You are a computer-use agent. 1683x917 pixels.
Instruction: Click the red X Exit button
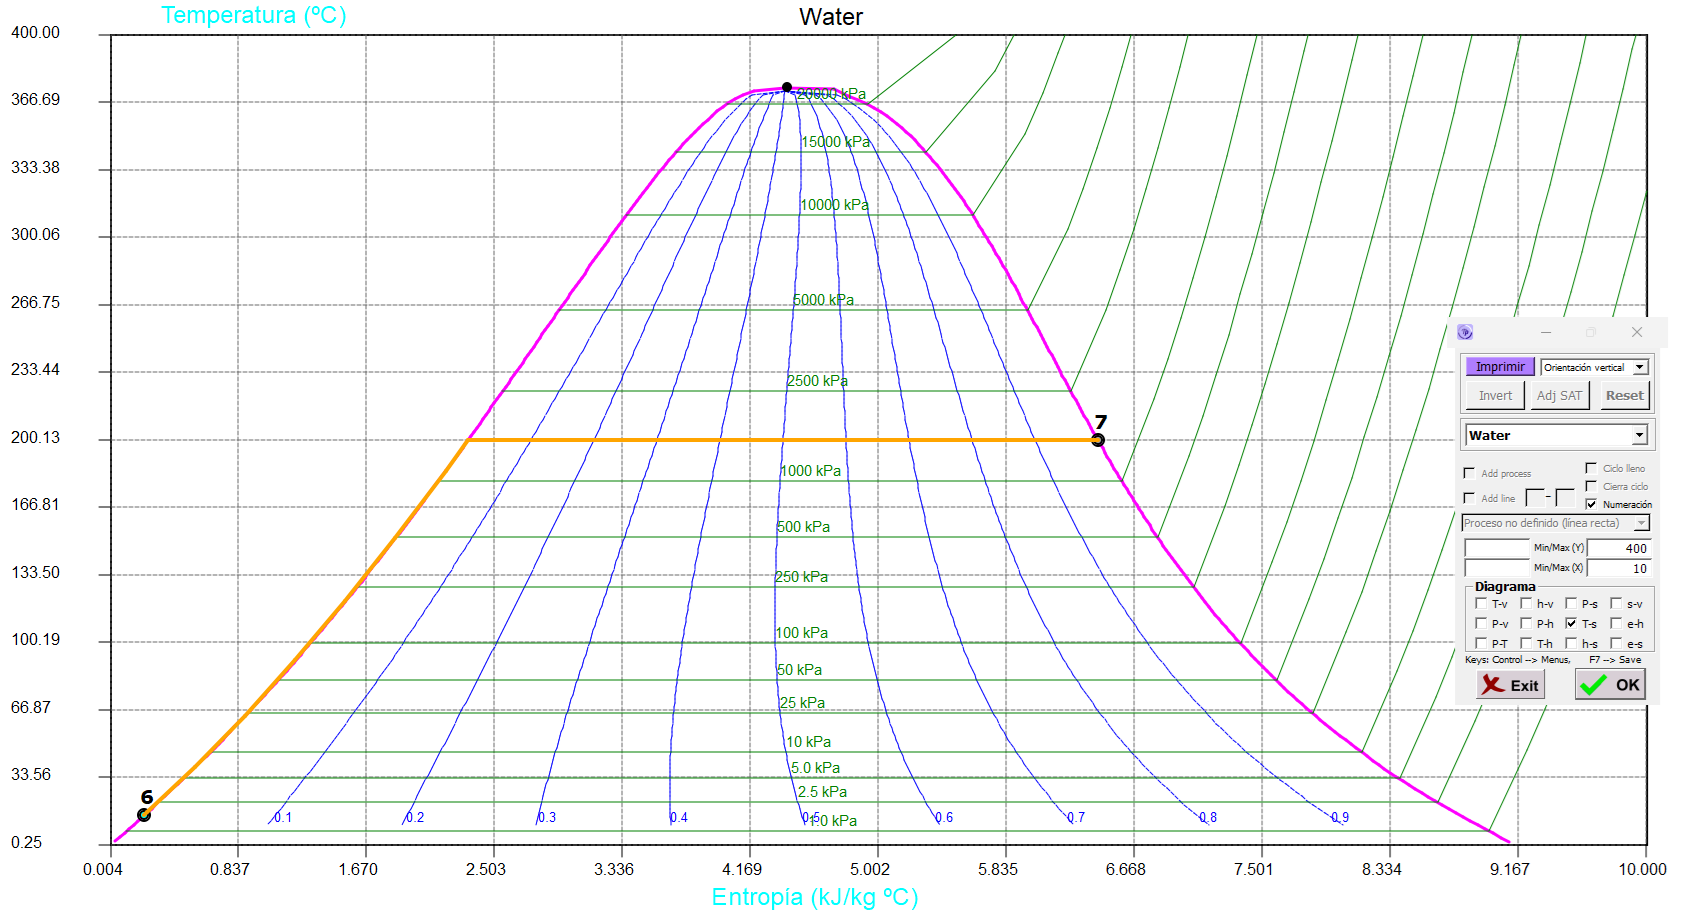click(x=1510, y=685)
